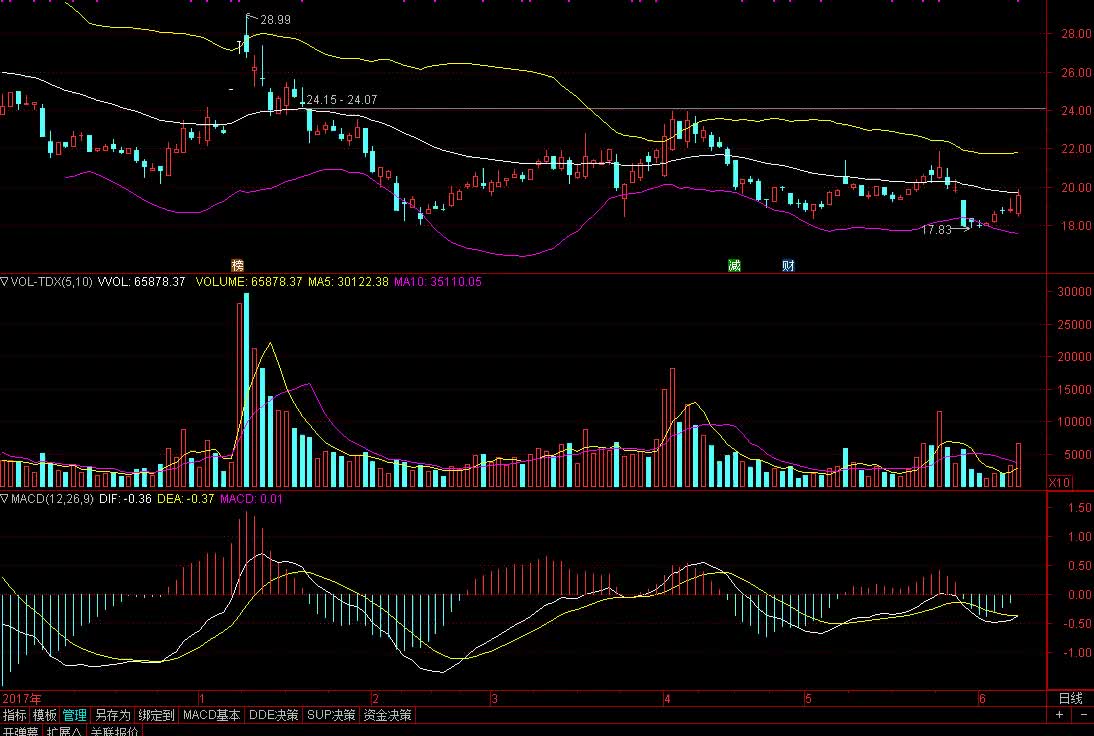Click the 榜 marker icon under the price chart
Image resolution: width=1094 pixels, height=736 pixels.
coord(237,265)
